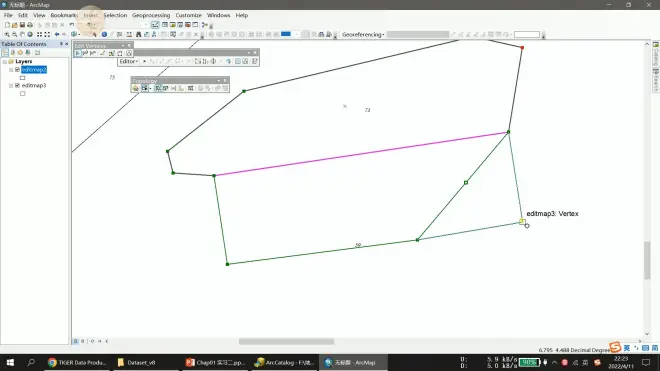Viewport: 660px width, 371px height.
Task: Save the map document
Action: click(x=22, y=25)
